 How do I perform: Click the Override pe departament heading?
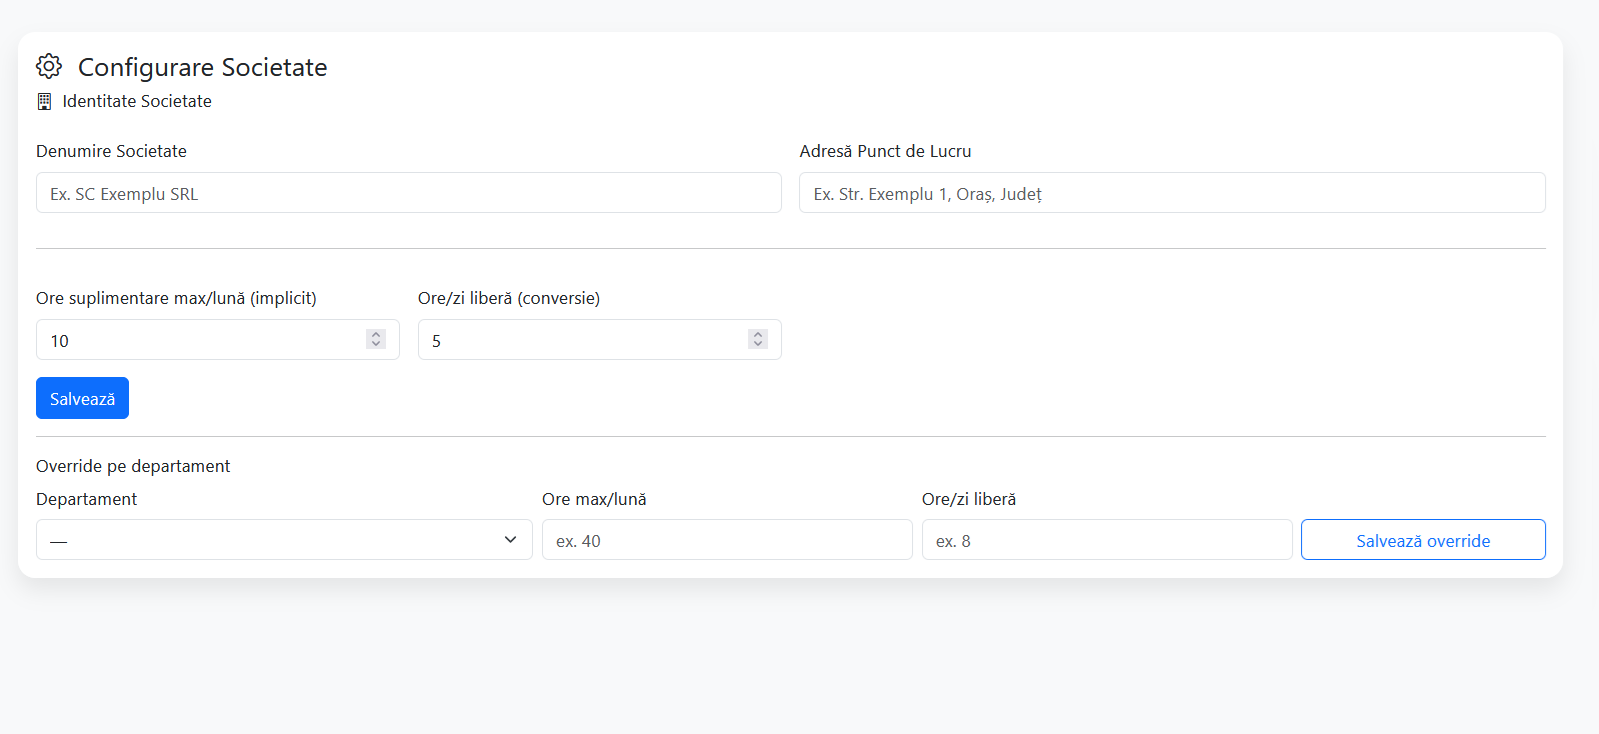[133, 466]
